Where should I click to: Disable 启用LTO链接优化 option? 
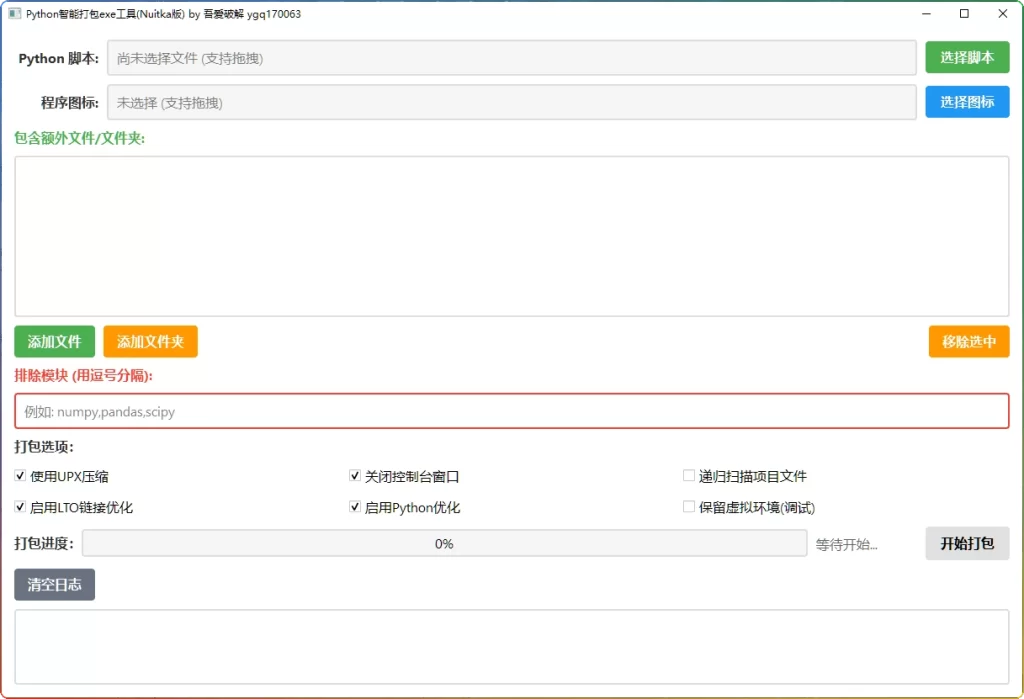click(20, 507)
